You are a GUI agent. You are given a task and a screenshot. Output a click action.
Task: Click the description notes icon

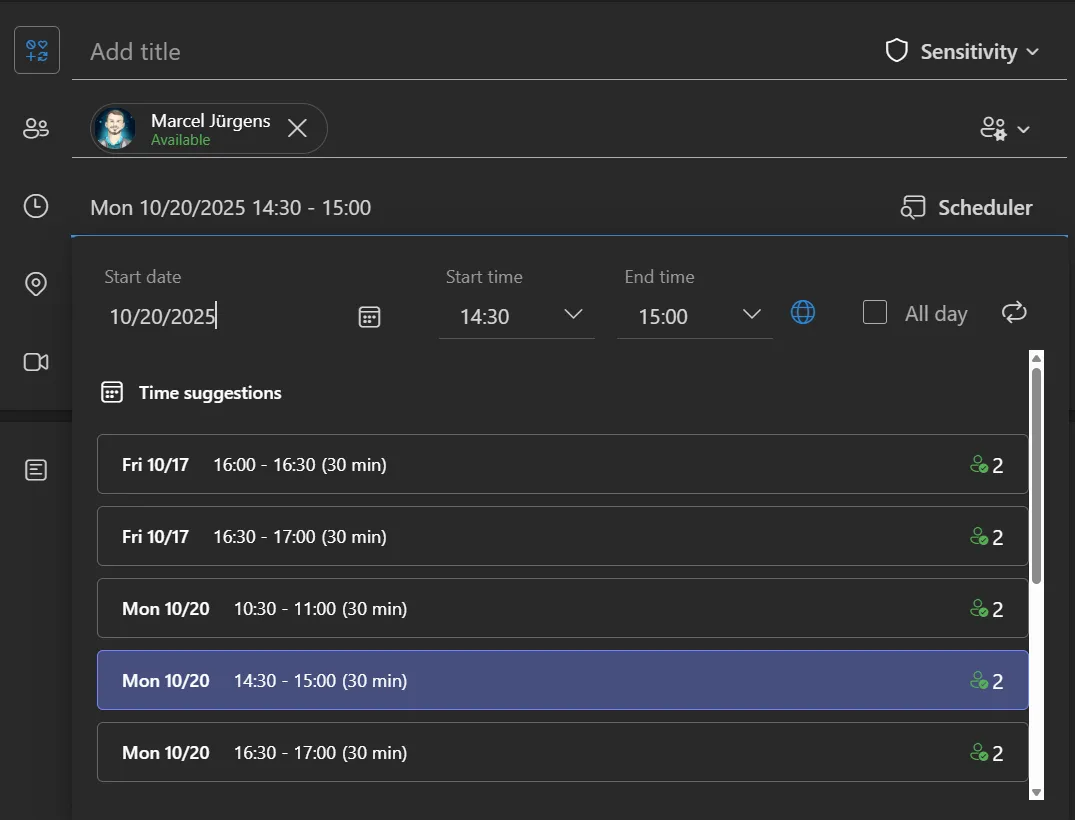click(36, 470)
